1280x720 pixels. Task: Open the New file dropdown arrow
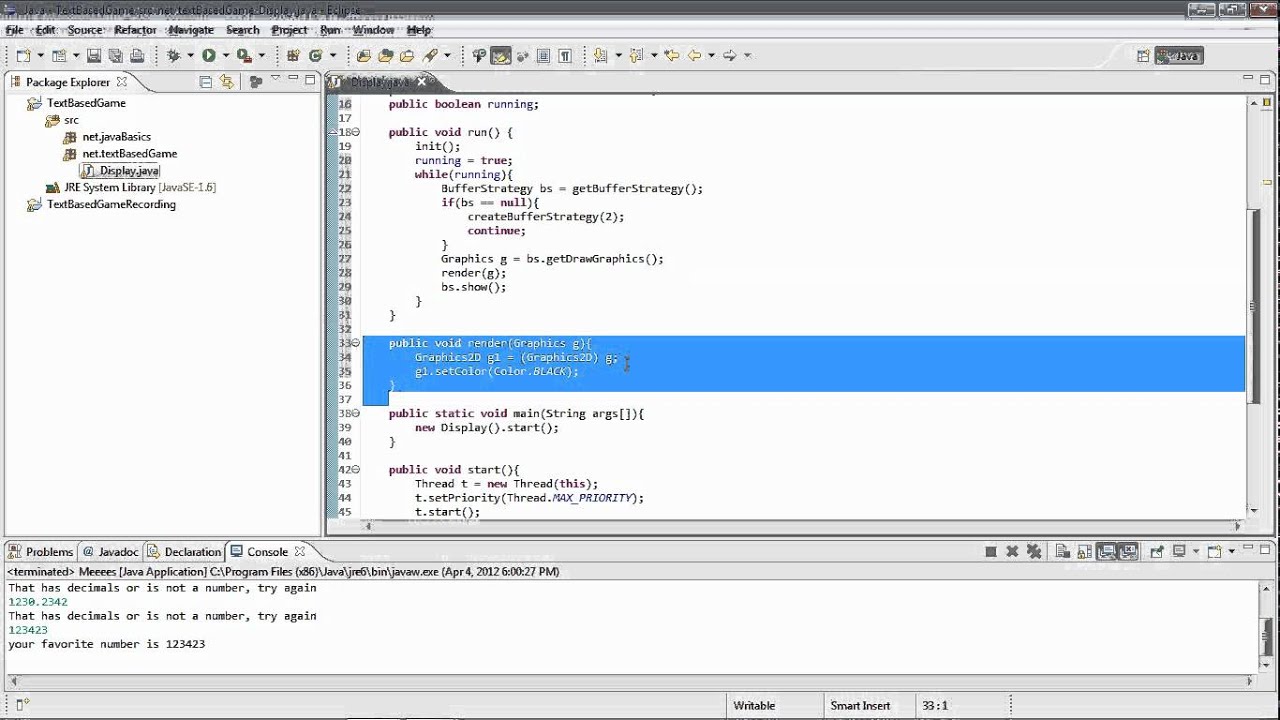pyautogui.click(x=41, y=56)
